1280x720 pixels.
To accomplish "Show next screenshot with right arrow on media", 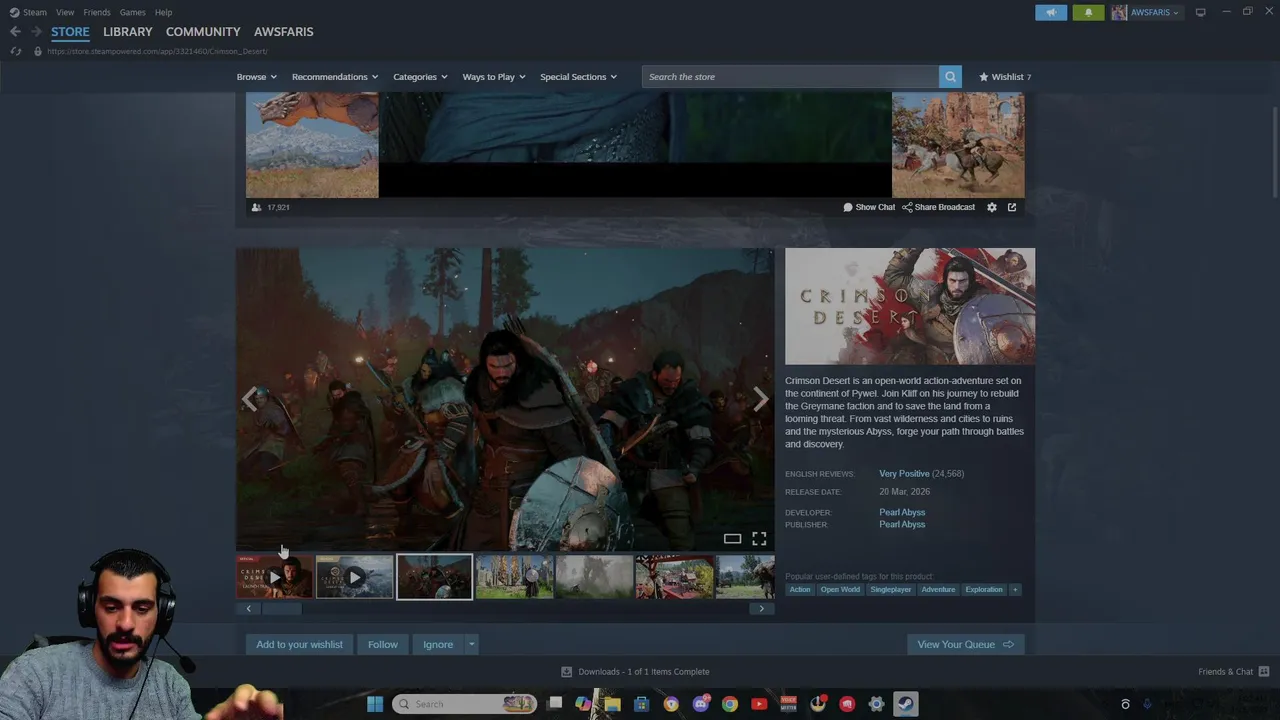I will click(761, 399).
